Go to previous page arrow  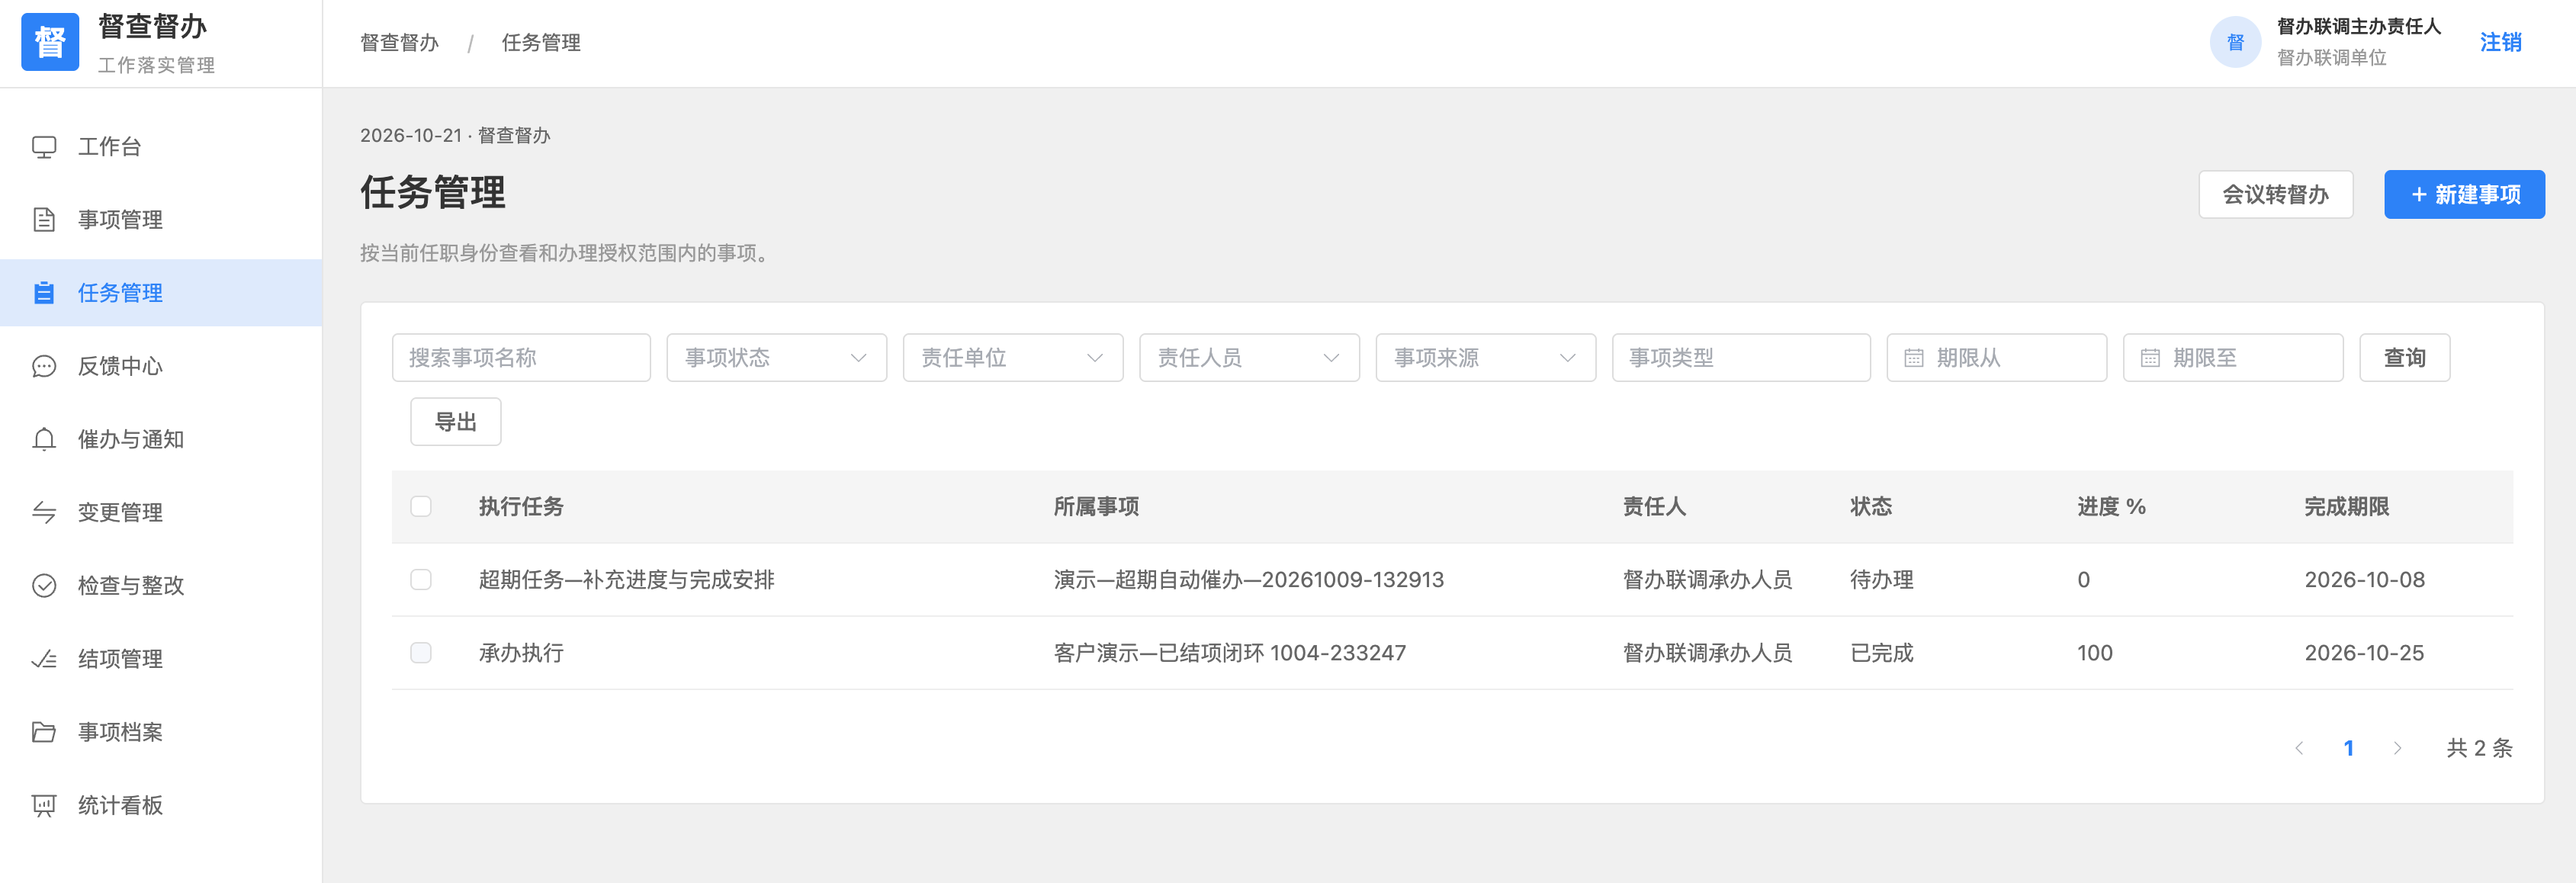tap(2299, 748)
